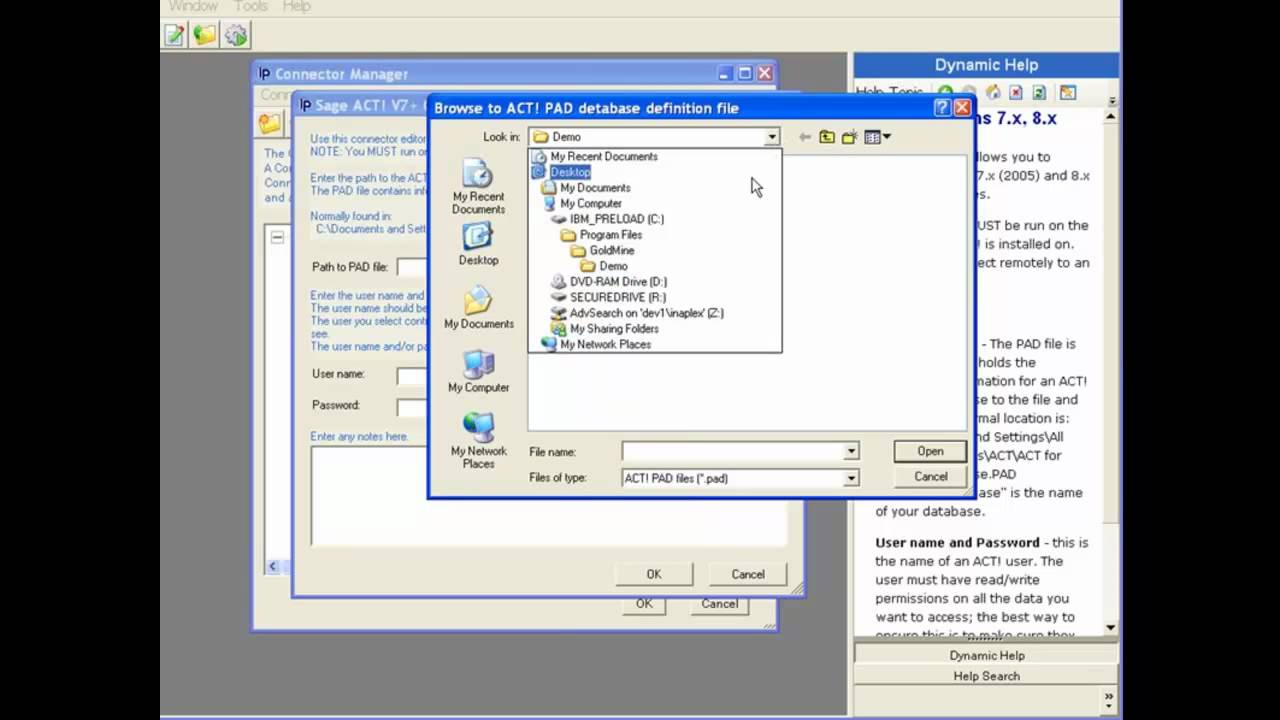The image size is (1280, 720).
Task: Select My Computer in the Look in list
Action: click(x=590, y=203)
